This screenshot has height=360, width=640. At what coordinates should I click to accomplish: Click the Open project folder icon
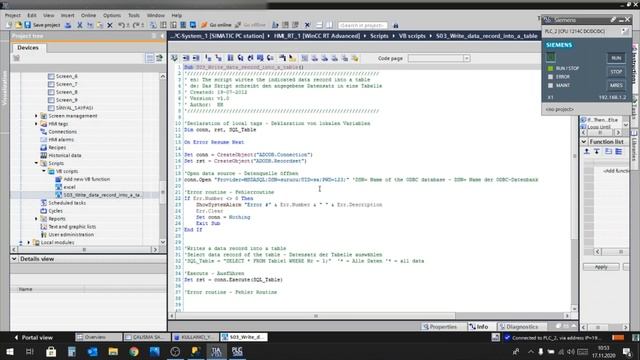point(18,25)
